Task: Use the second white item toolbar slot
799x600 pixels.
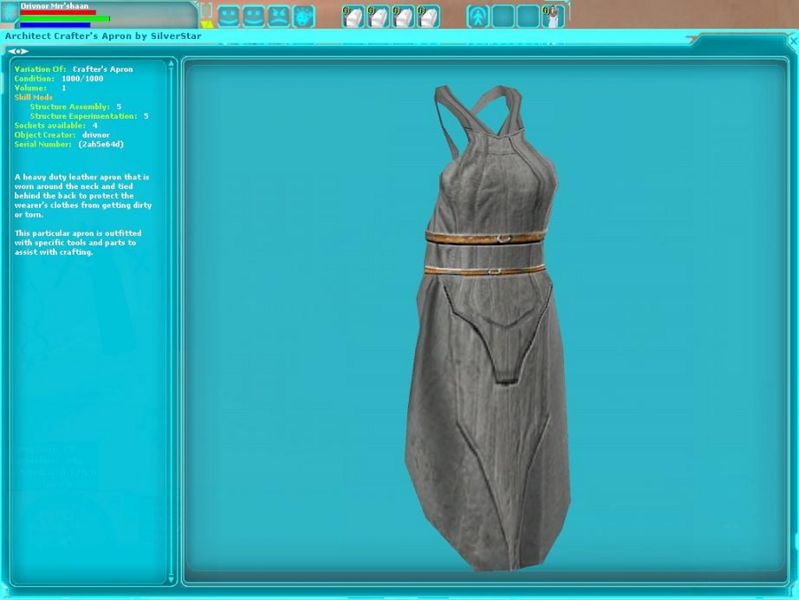Action: (379, 16)
